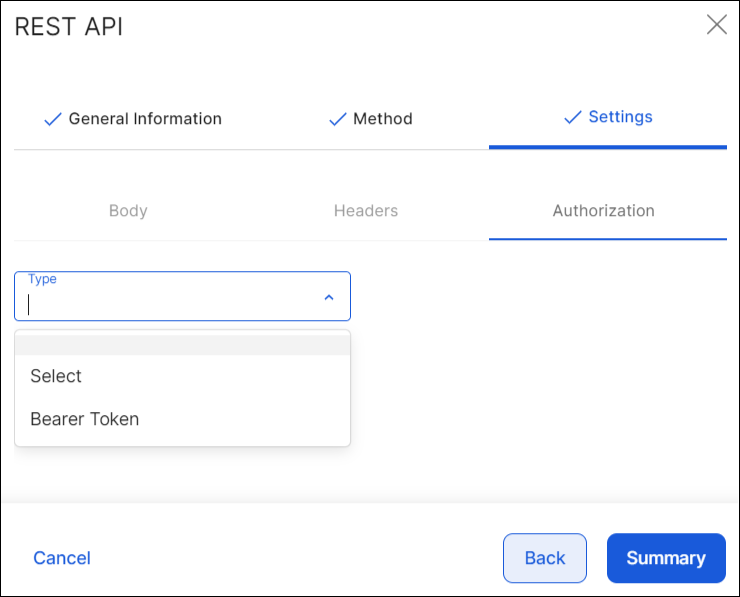Click the checkmark icon beside Settings

point(573,117)
